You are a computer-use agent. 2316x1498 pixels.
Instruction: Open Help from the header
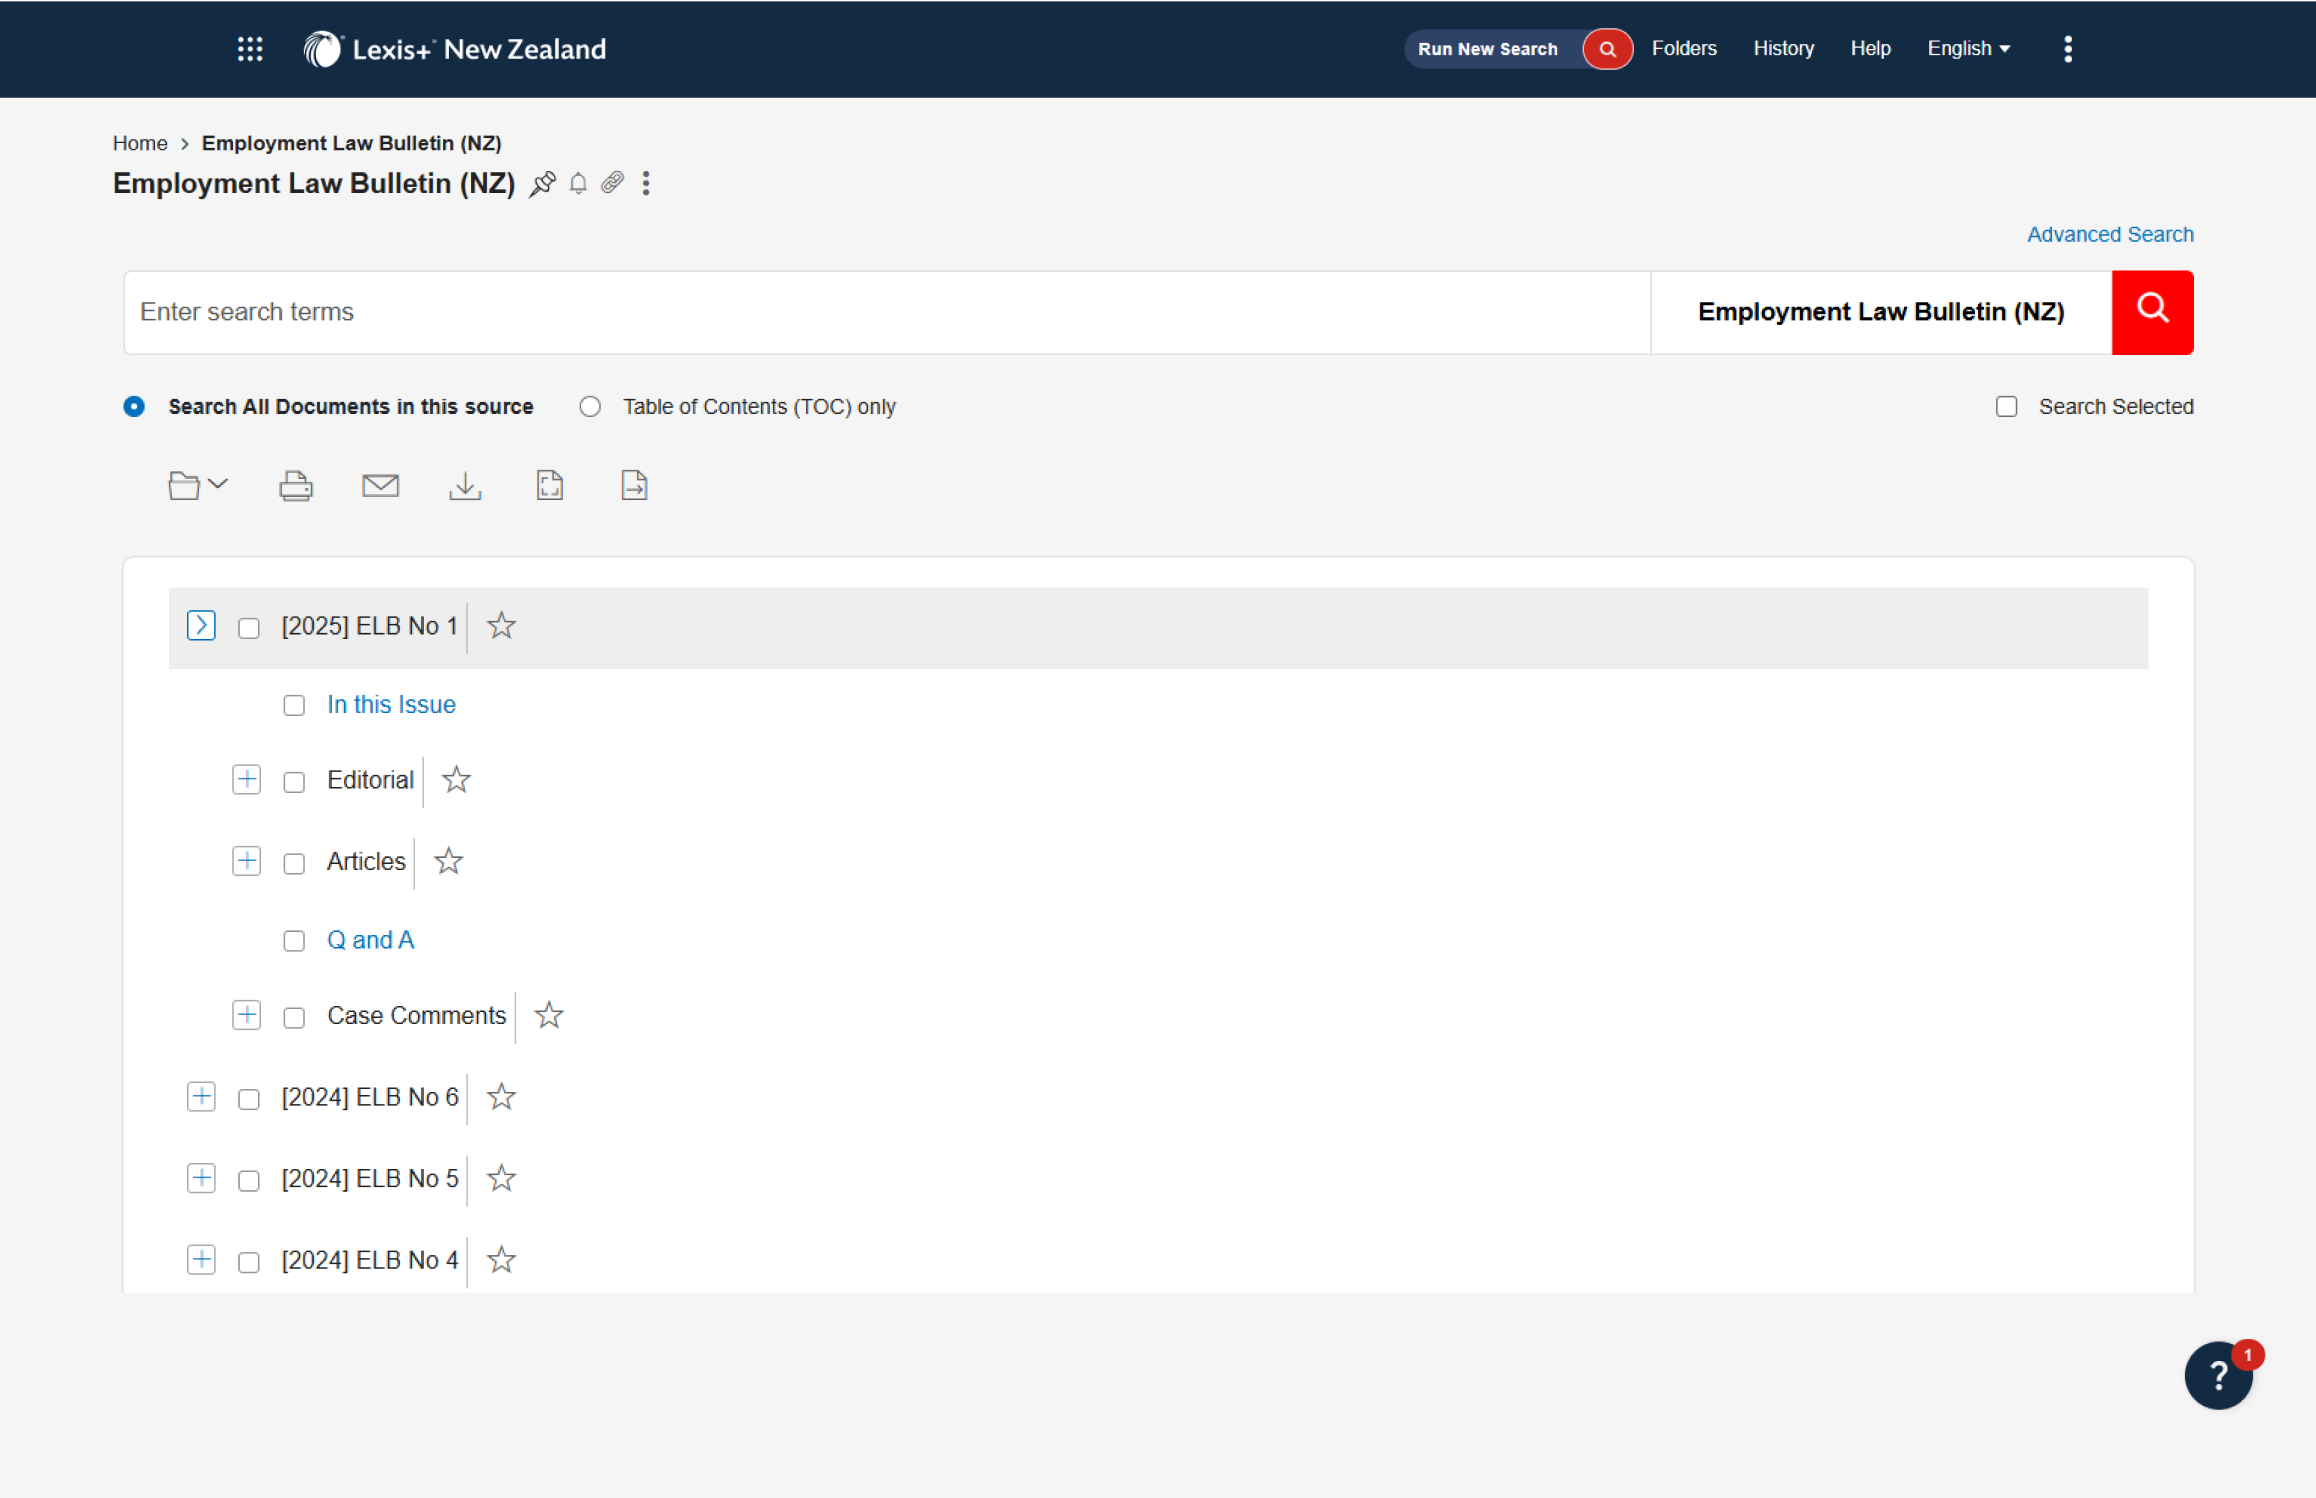pos(1870,49)
